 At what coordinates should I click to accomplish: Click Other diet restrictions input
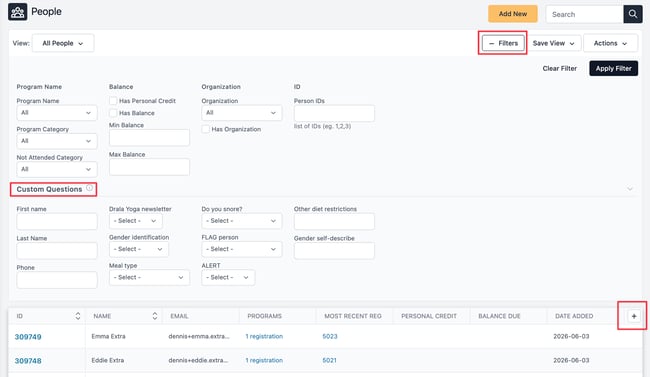pyautogui.click(x=334, y=221)
